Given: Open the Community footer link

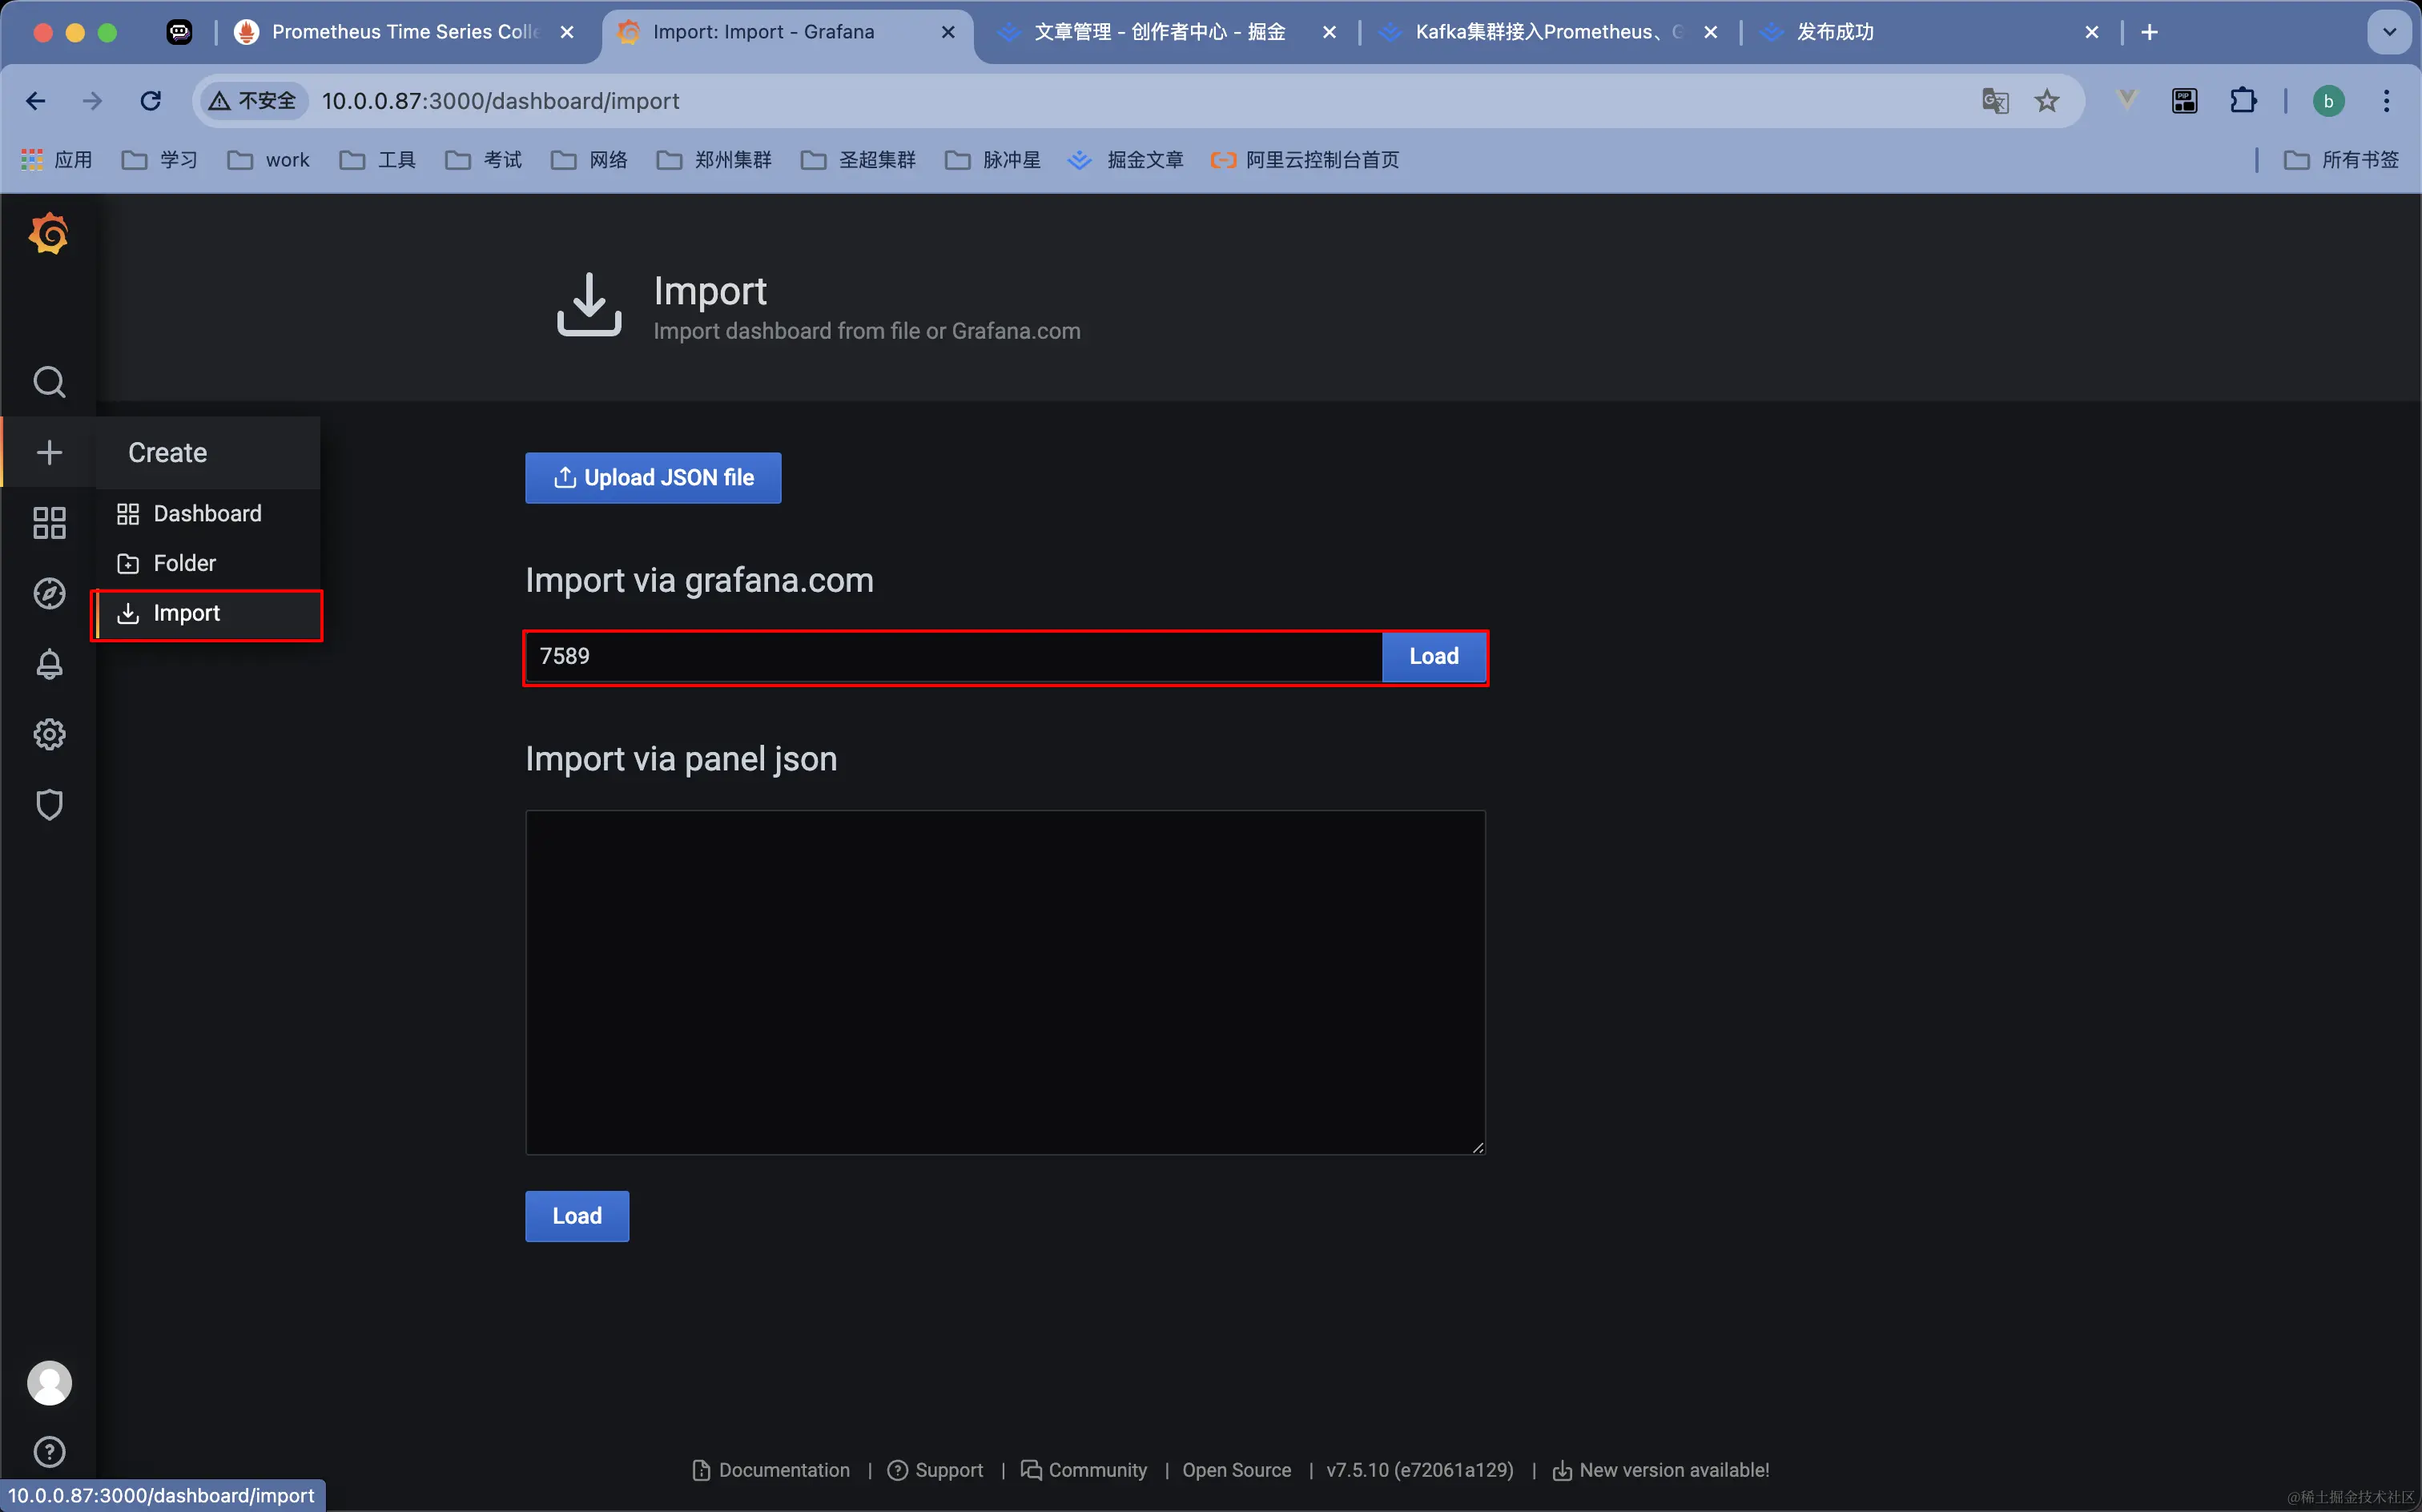Looking at the screenshot, I should pyautogui.click(x=1084, y=1469).
